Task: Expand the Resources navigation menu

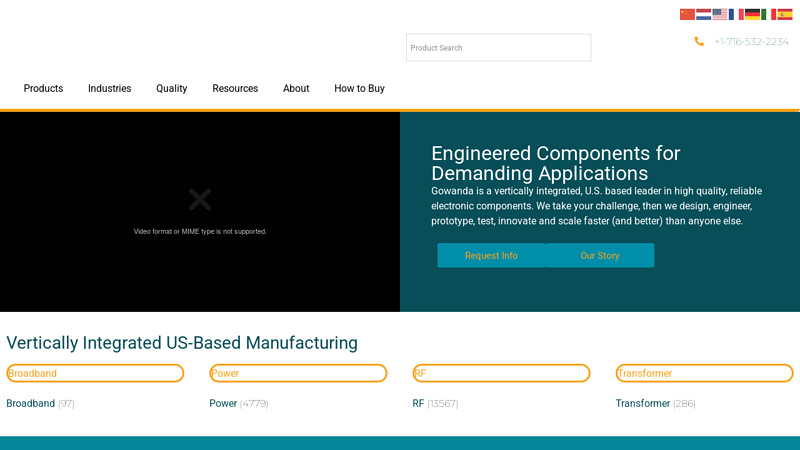Action: 235,89
